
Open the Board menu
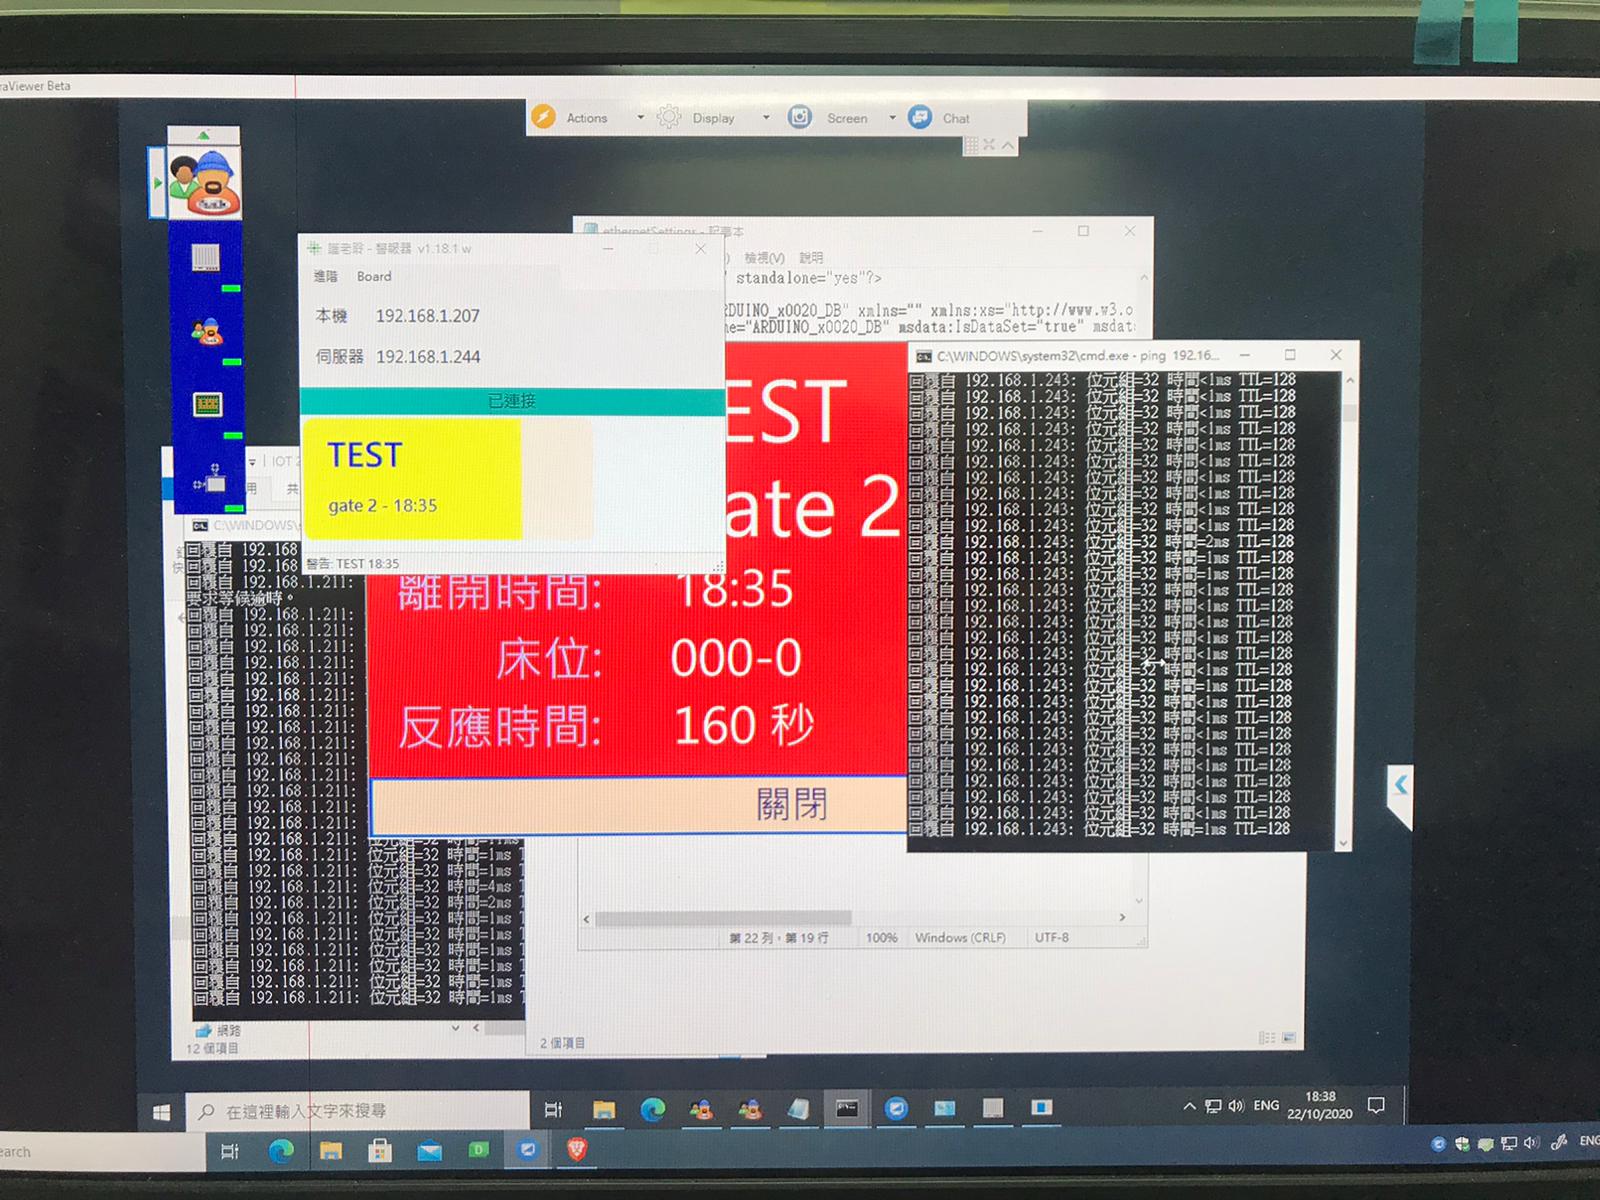click(374, 276)
